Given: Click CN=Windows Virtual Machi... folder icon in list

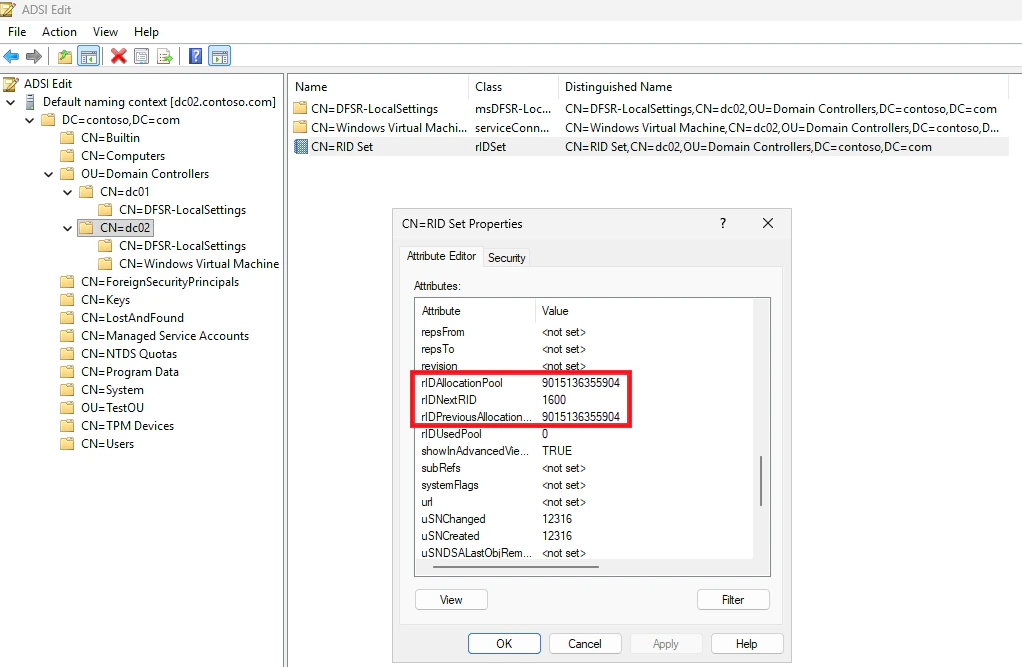Looking at the screenshot, I should click(x=300, y=128).
